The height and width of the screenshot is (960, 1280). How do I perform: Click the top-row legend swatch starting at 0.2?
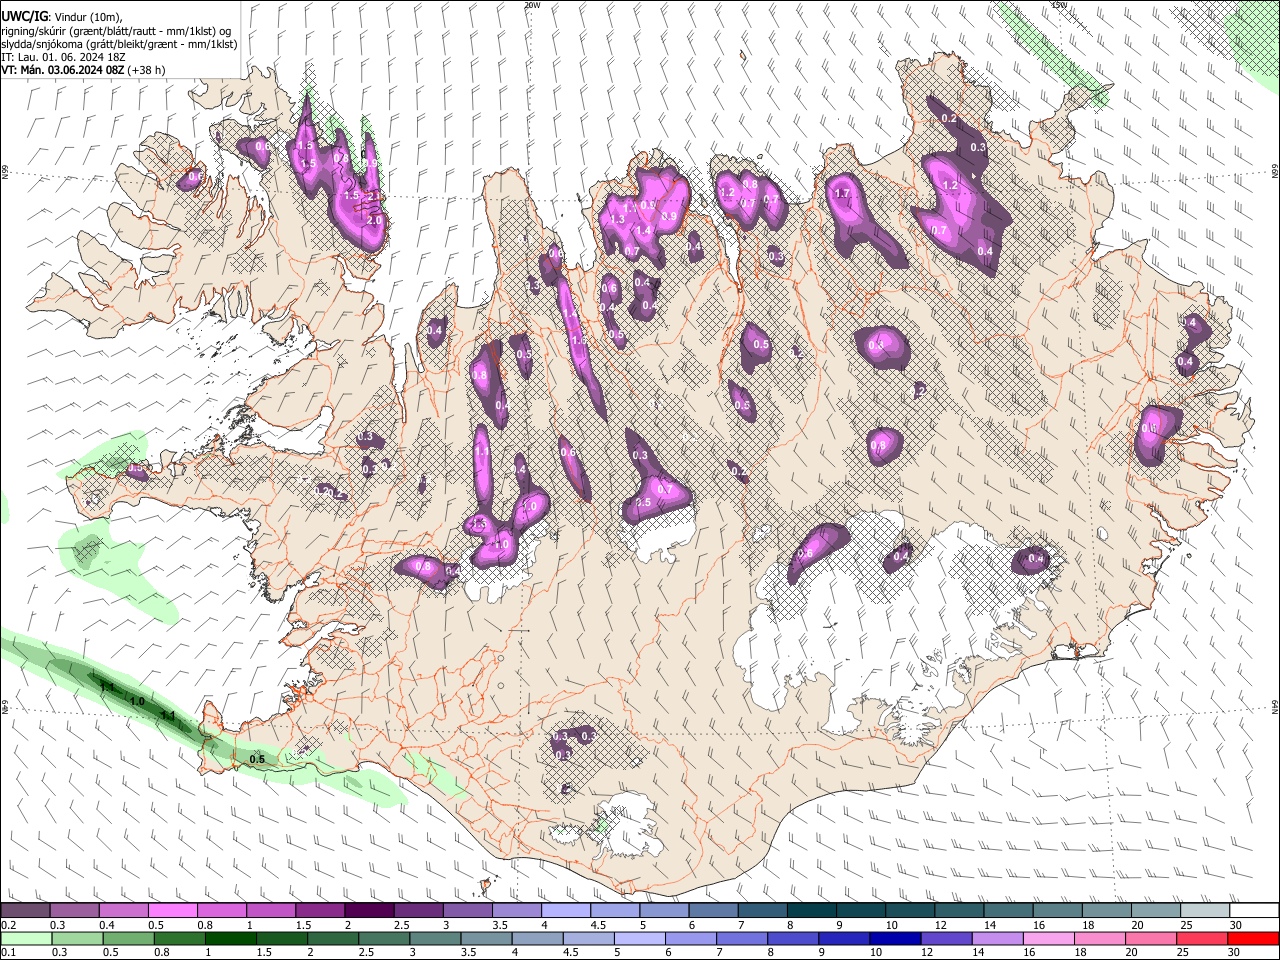click(25, 910)
